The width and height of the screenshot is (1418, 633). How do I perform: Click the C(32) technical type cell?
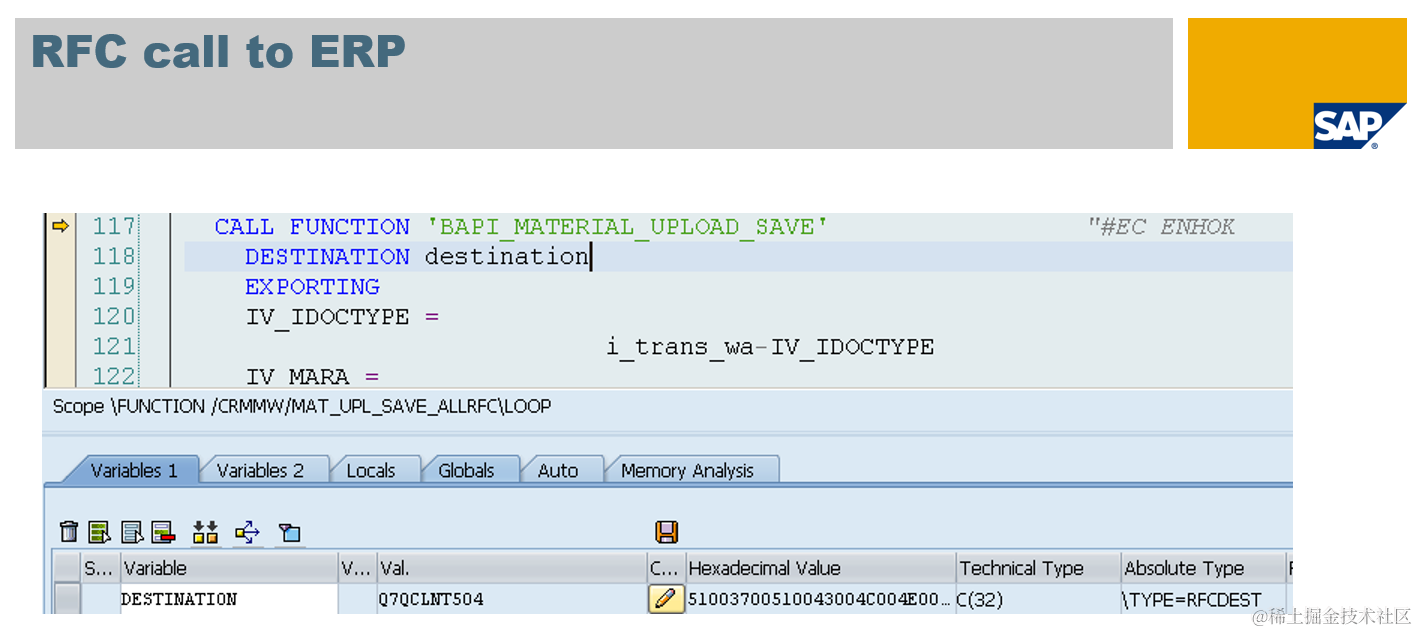click(1038, 599)
